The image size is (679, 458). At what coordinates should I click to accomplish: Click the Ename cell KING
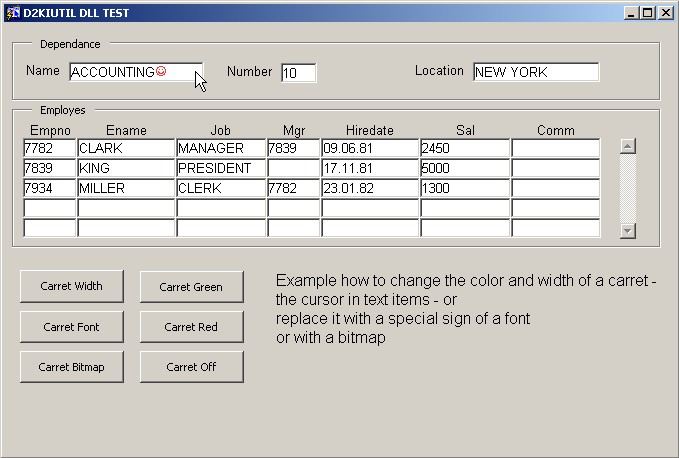(126, 168)
